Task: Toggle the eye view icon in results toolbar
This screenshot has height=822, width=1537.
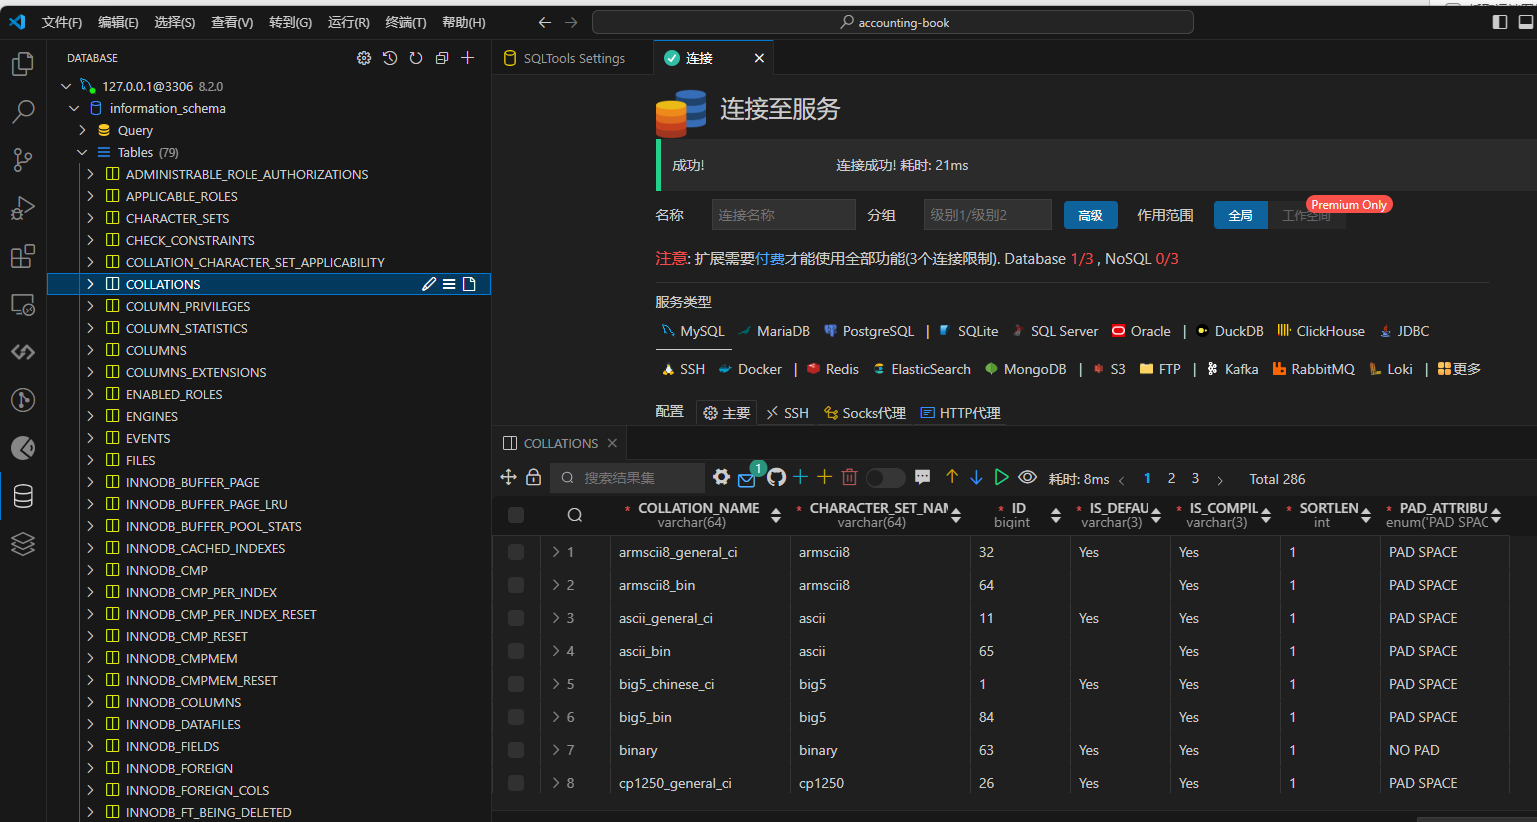Action: (1027, 477)
